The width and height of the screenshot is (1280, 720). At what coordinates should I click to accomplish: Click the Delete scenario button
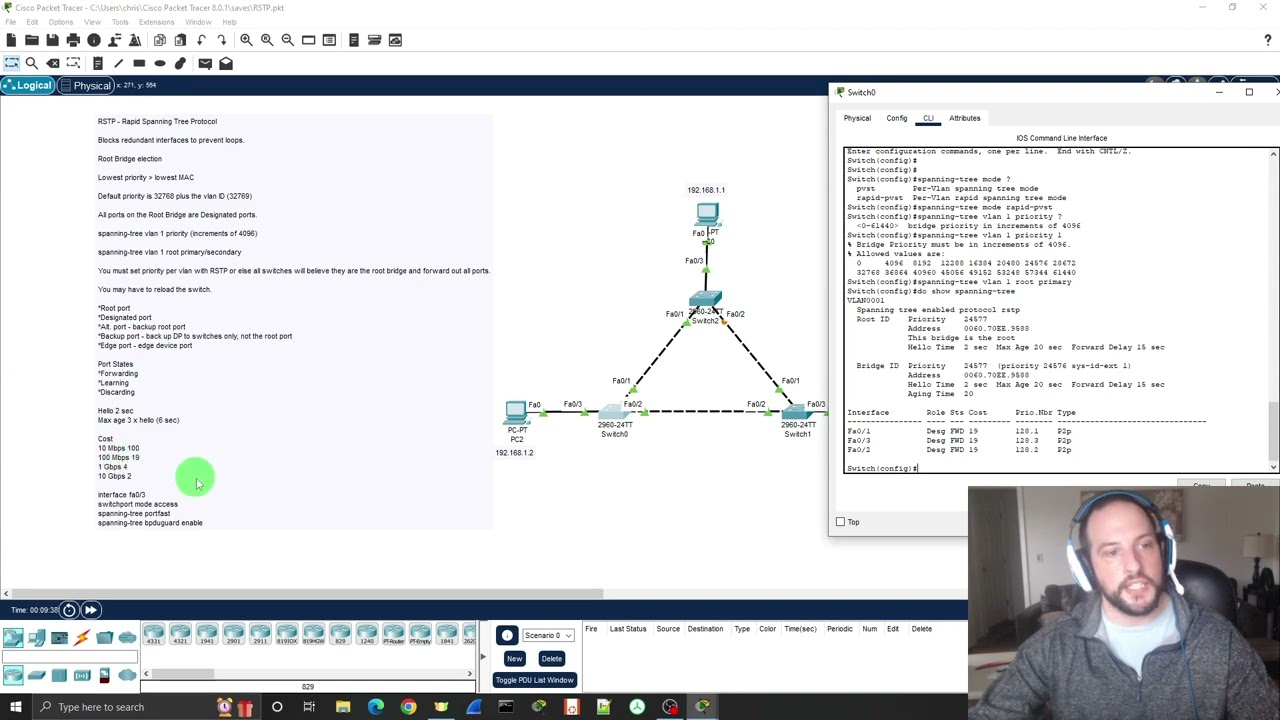(551, 658)
